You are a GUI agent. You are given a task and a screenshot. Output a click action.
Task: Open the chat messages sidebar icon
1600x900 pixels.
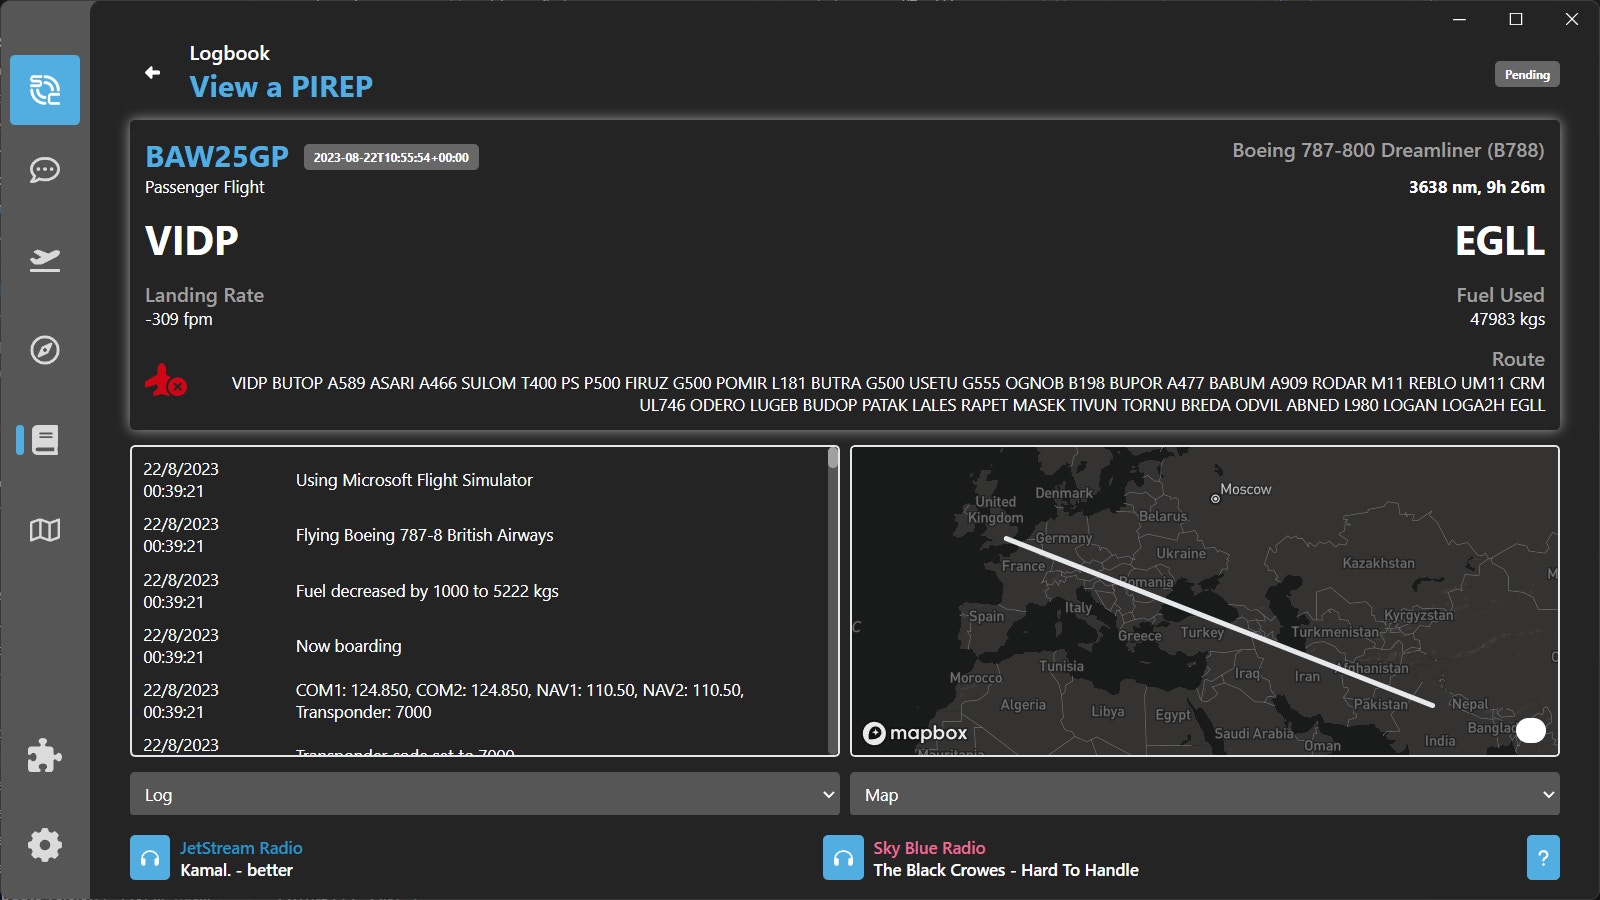(45, 170)
